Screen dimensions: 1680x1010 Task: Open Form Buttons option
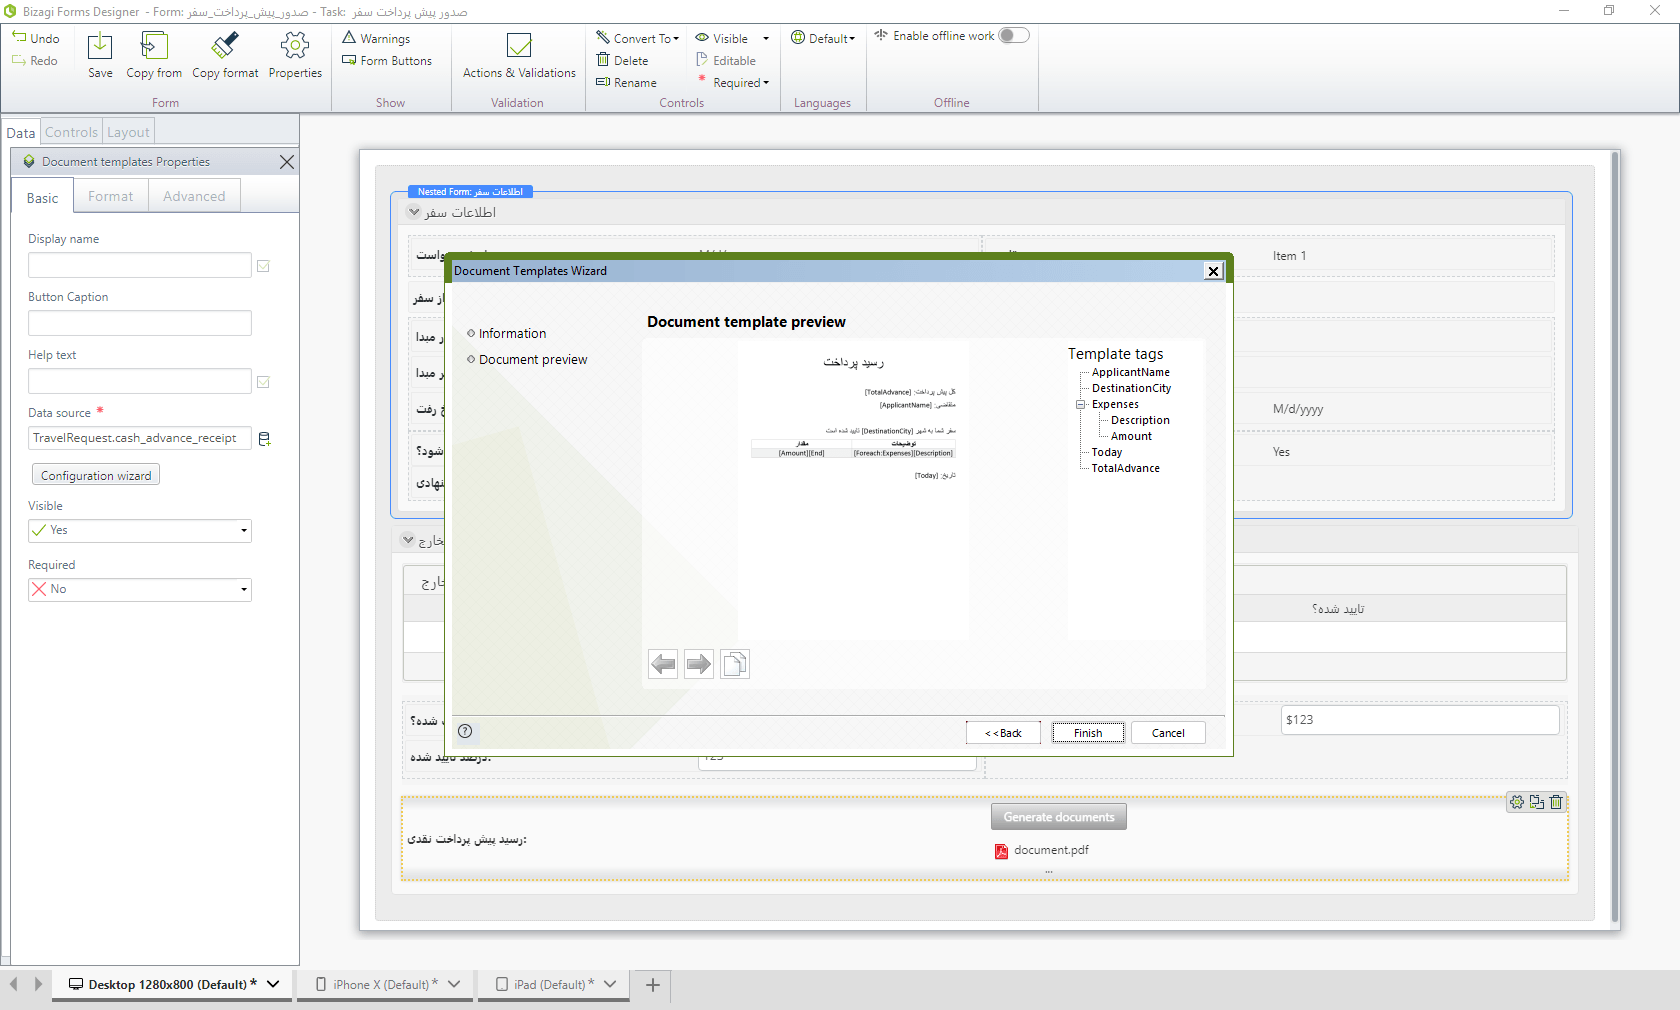[x=387, y=60]
